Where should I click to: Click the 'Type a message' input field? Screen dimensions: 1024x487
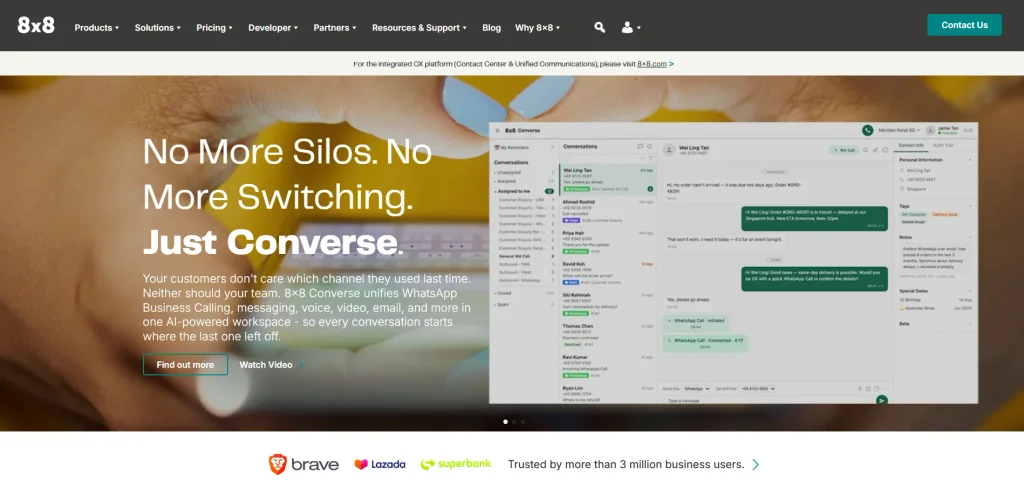tap(767, 400)
